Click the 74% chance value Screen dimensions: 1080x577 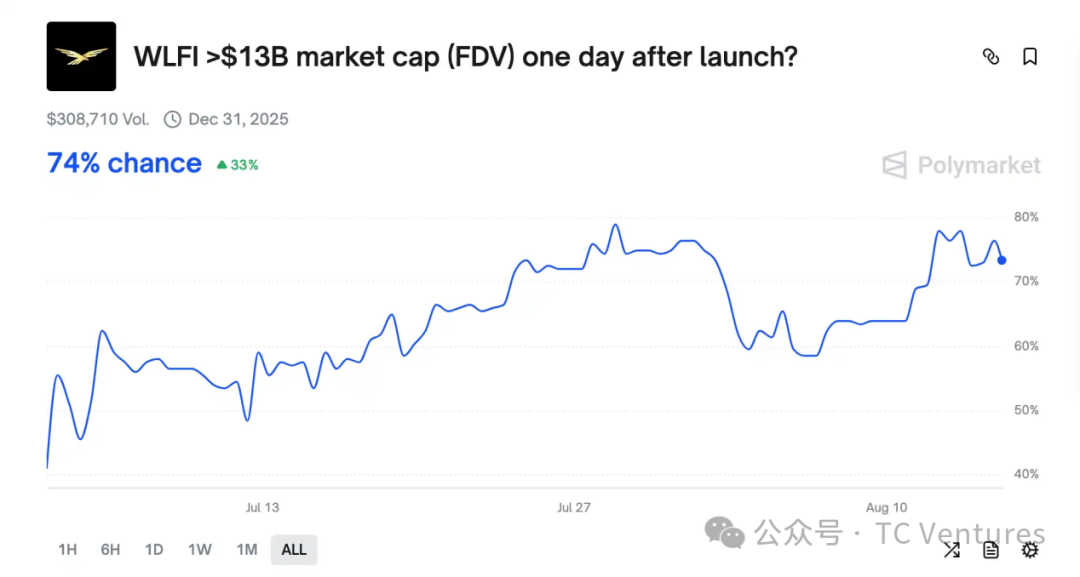pyautogui.click(x=124, y=164)
